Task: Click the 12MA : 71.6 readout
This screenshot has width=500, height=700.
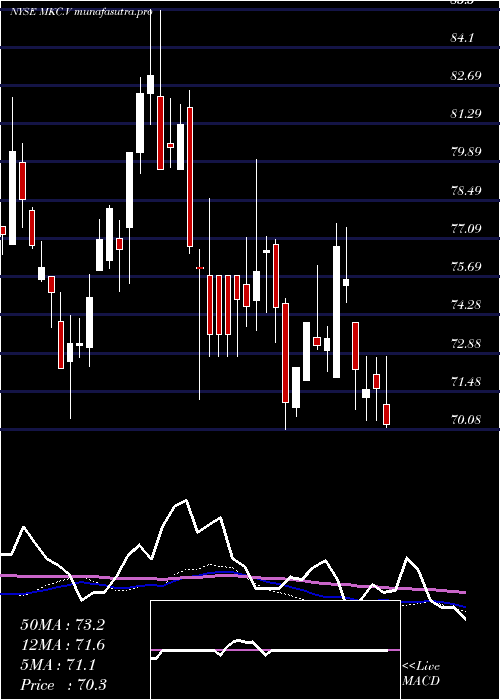Action: pyautogui.click(x=62, y=645)
